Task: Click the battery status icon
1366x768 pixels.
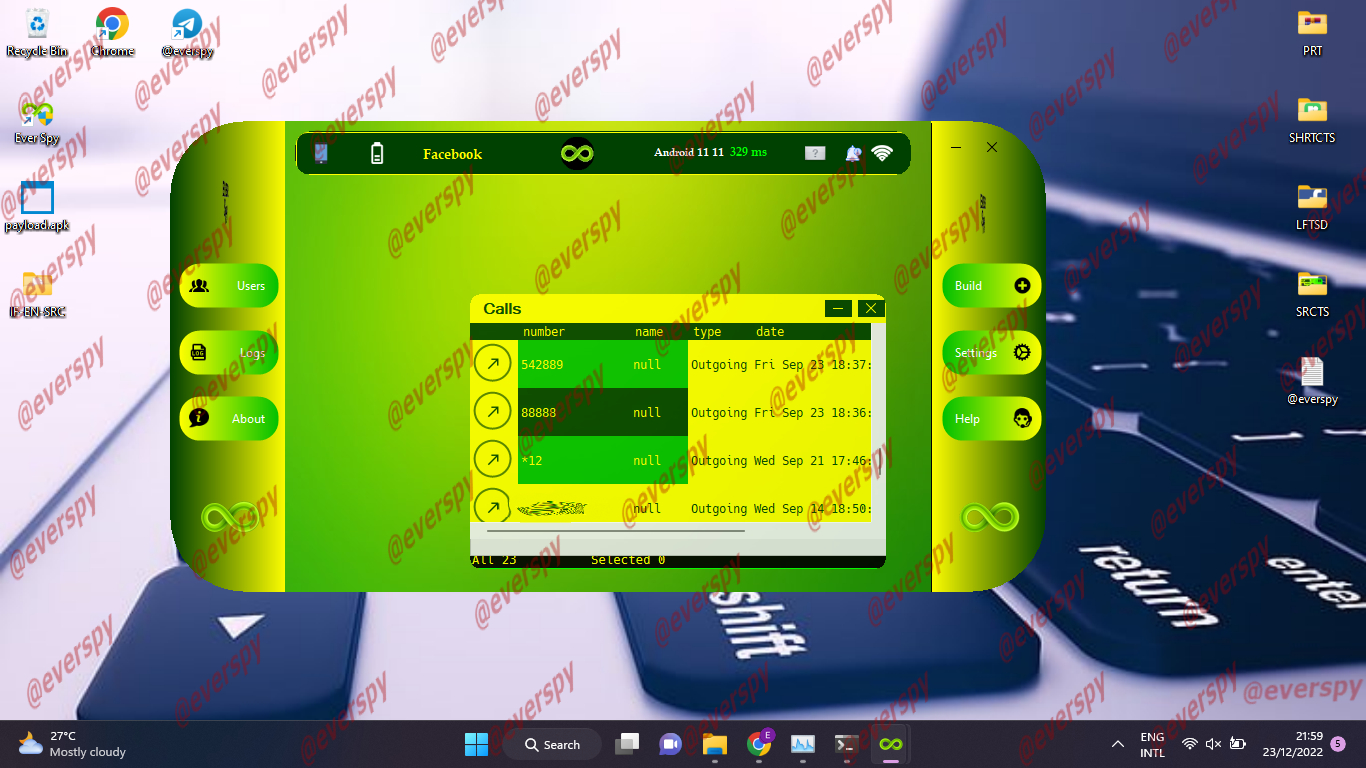Action: (x=377, y=153)
